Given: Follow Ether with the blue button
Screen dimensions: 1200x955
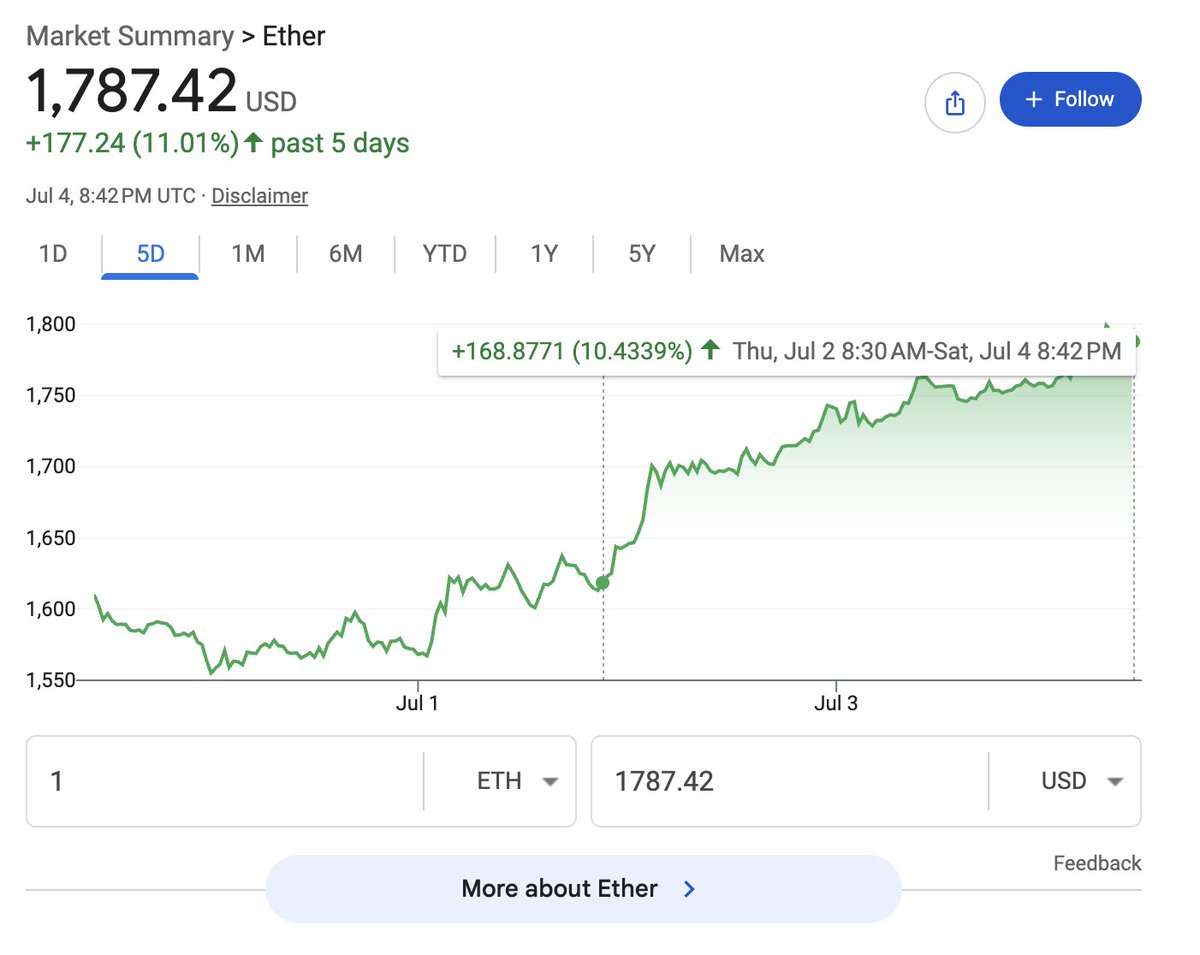Looking at the screenshot, I should tap(1070, 99).
